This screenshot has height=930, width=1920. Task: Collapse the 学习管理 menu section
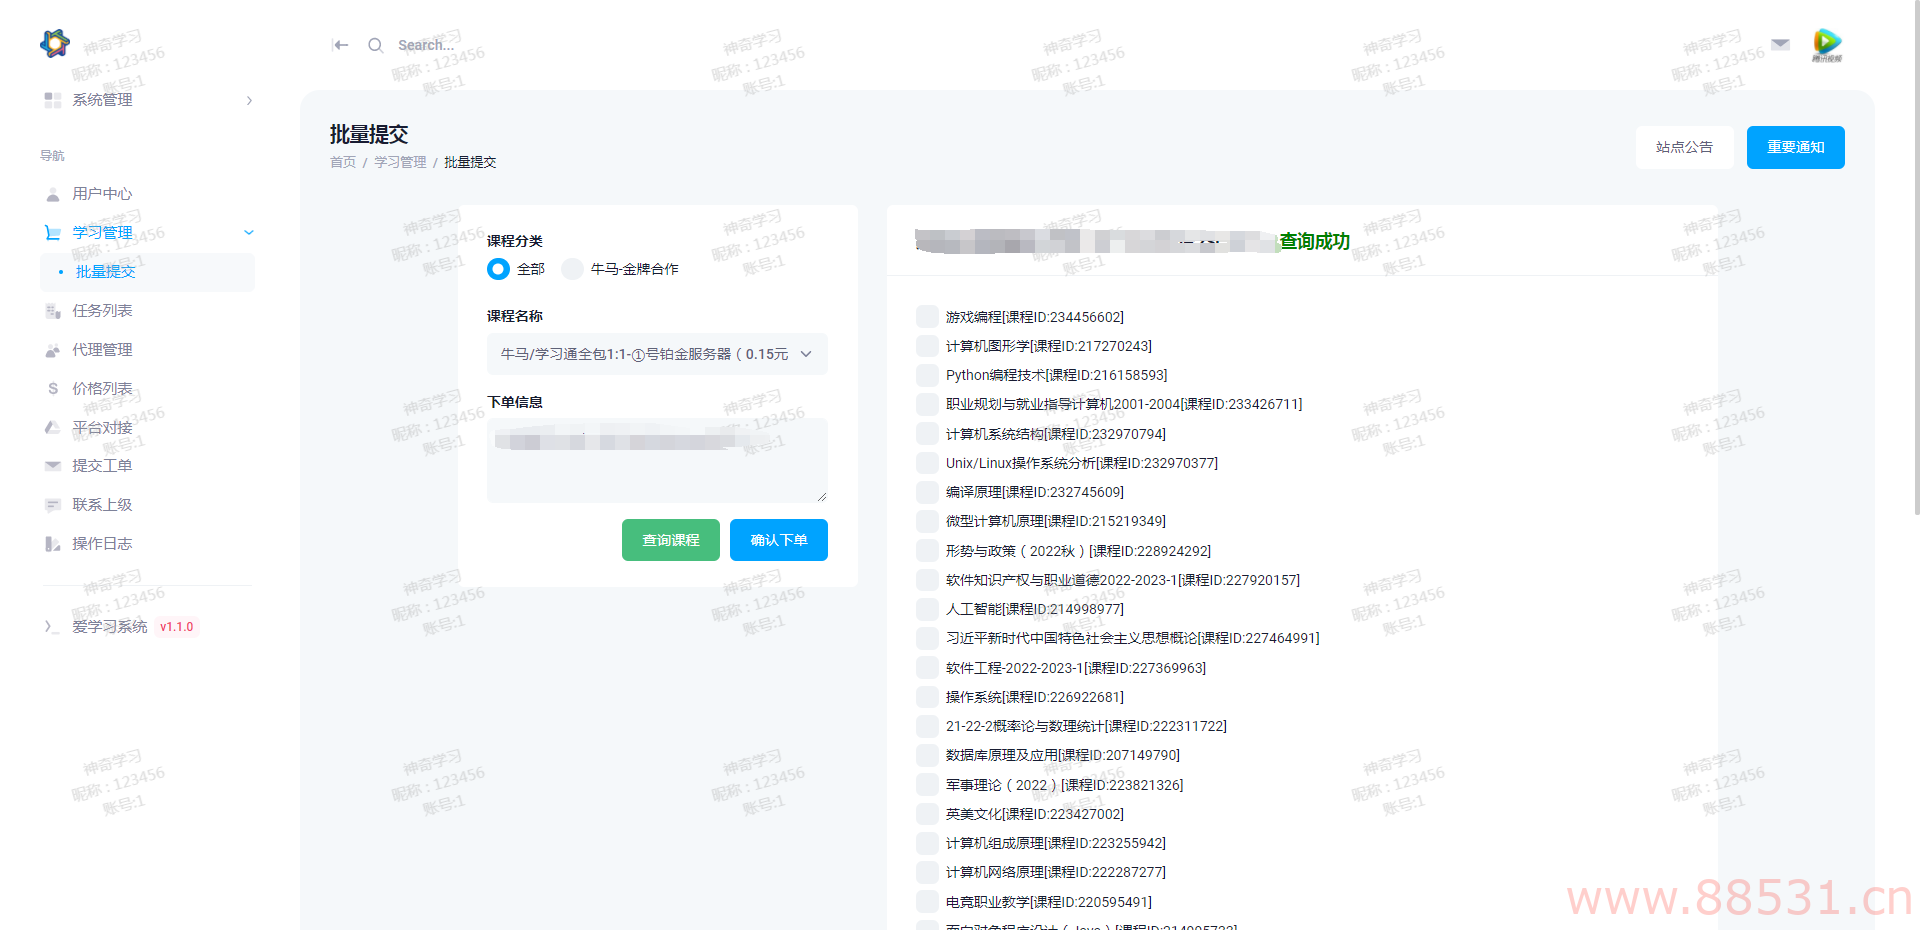point(249,233)
